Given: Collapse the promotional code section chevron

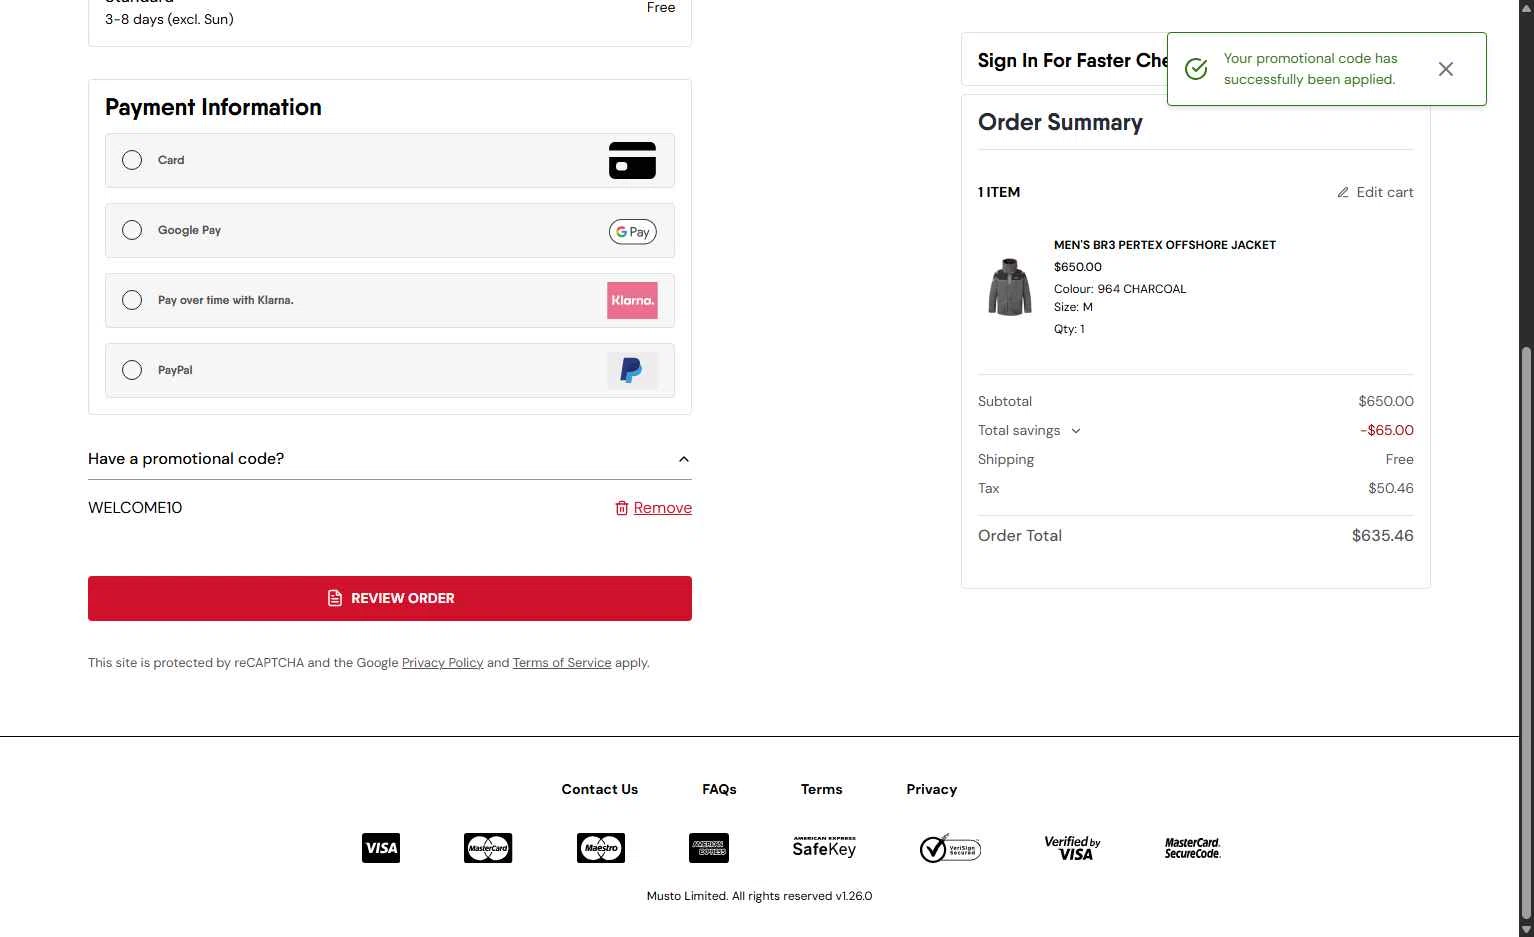Looking at the screenshot, I should [x=684, y=459].
